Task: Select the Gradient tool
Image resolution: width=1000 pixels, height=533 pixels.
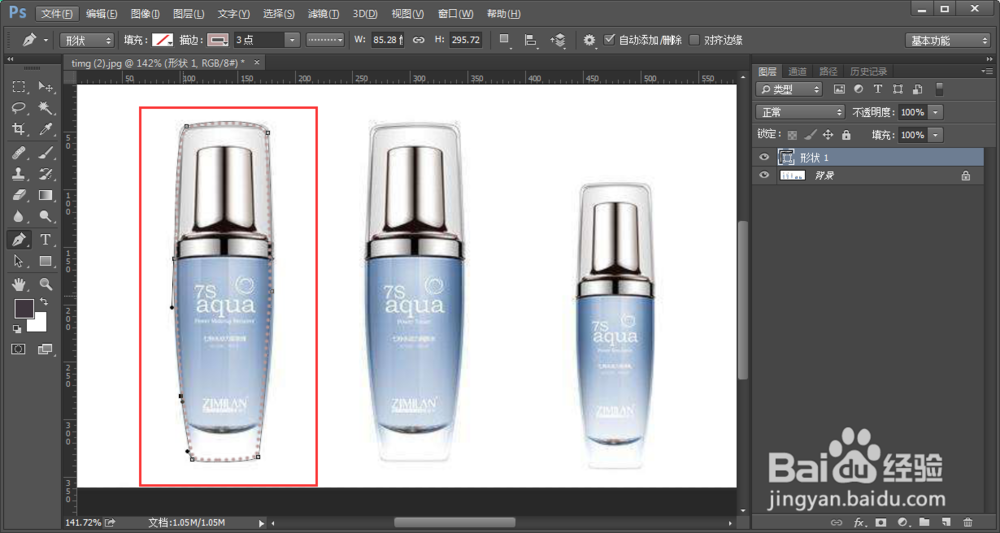Action: pyautogui.click(x=45, y=194)
